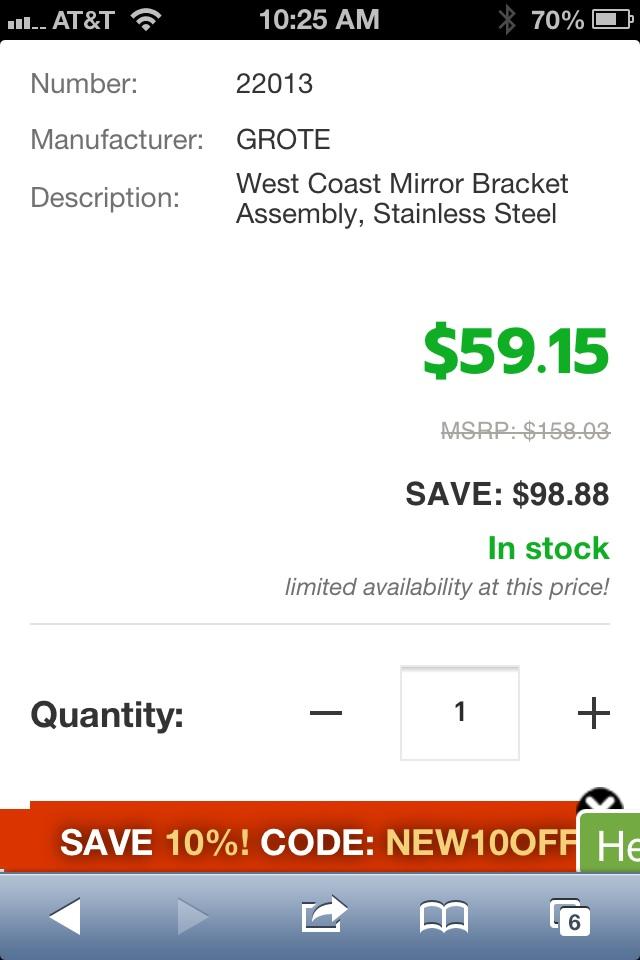Screen dimensions: 640x960
Task: Focus the quantity input box
Action: (x=460, y=713)
